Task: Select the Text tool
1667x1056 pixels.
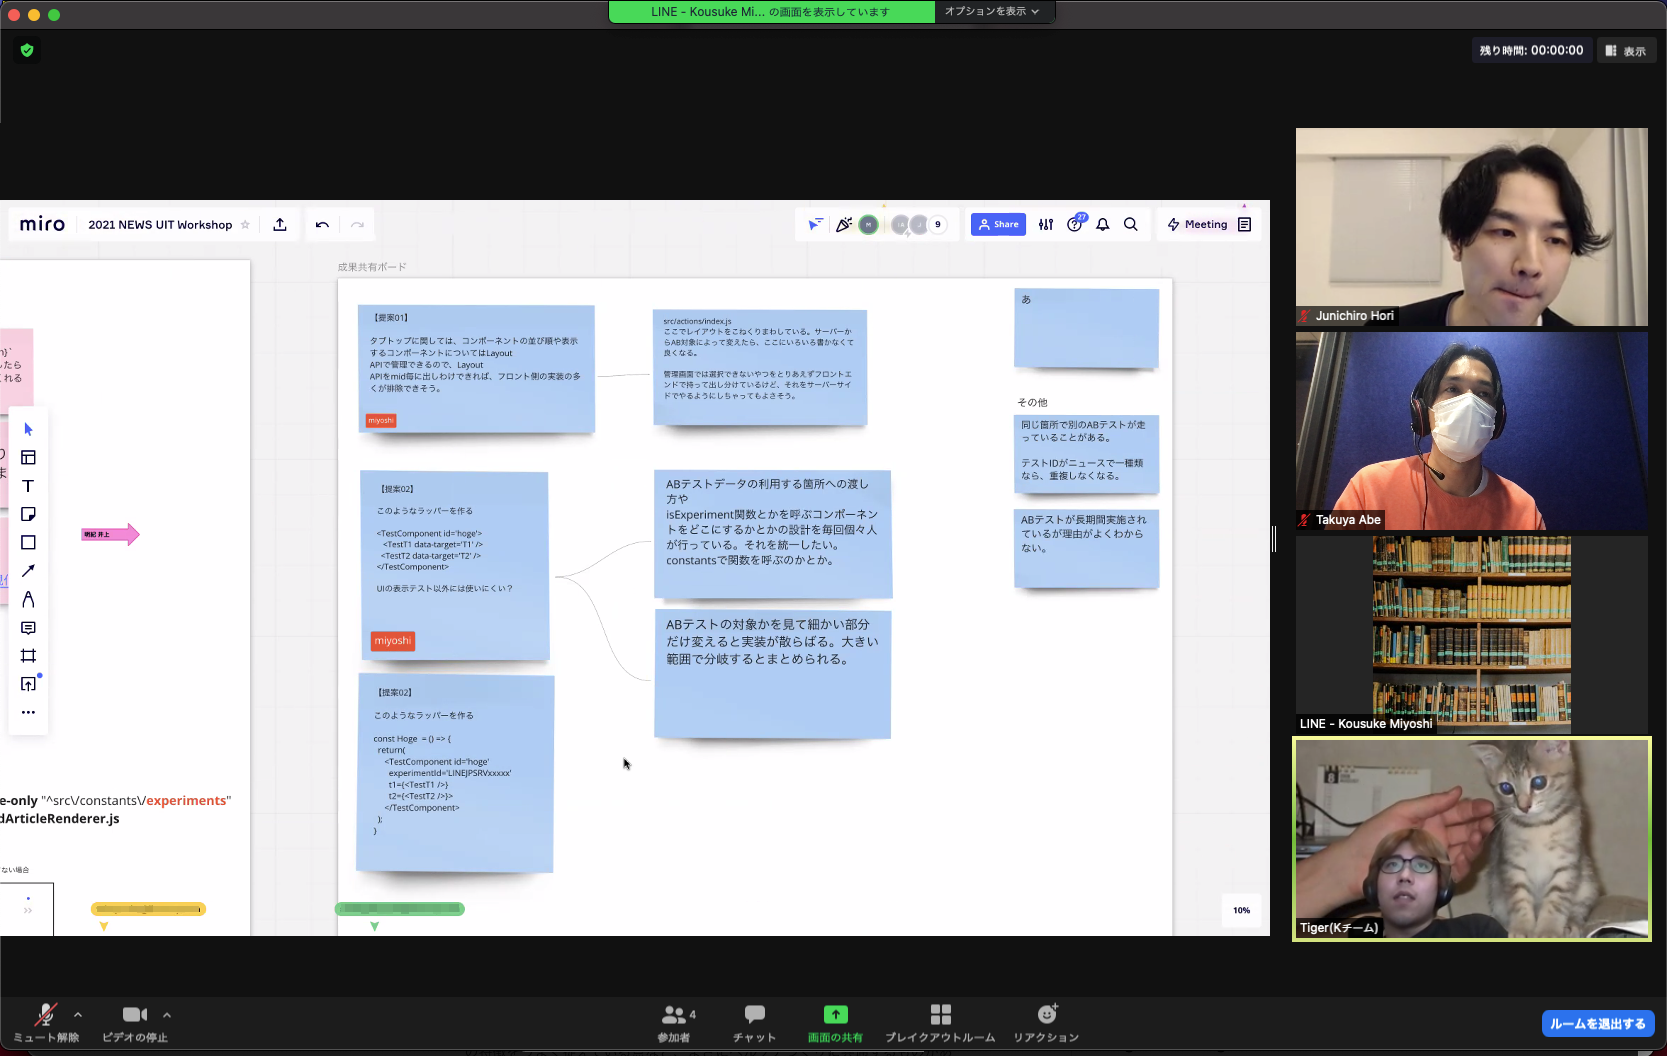Action: 28,486
